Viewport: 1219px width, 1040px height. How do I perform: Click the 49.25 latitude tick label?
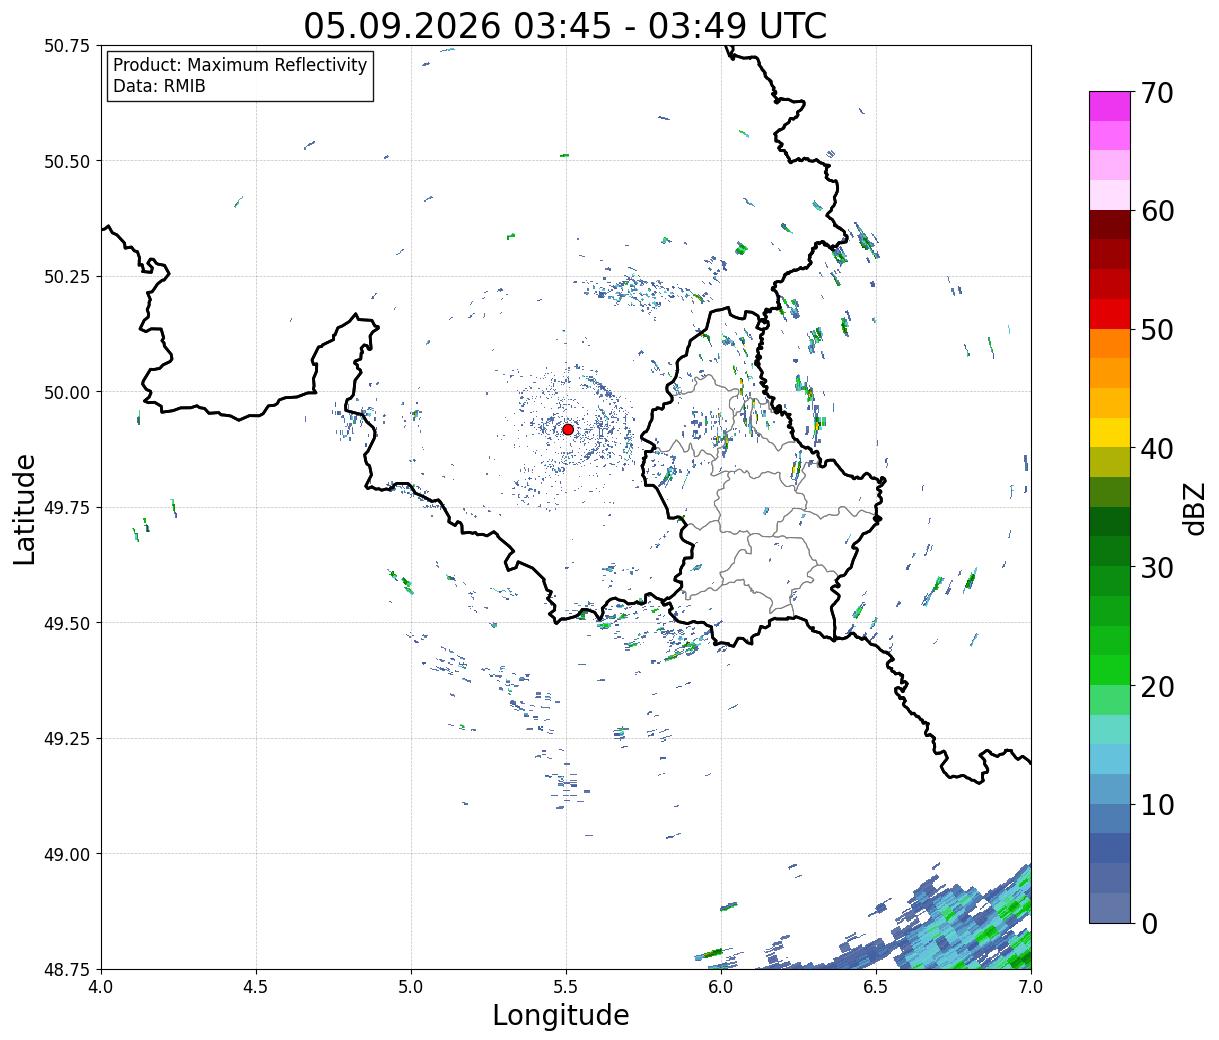point(67,738)
